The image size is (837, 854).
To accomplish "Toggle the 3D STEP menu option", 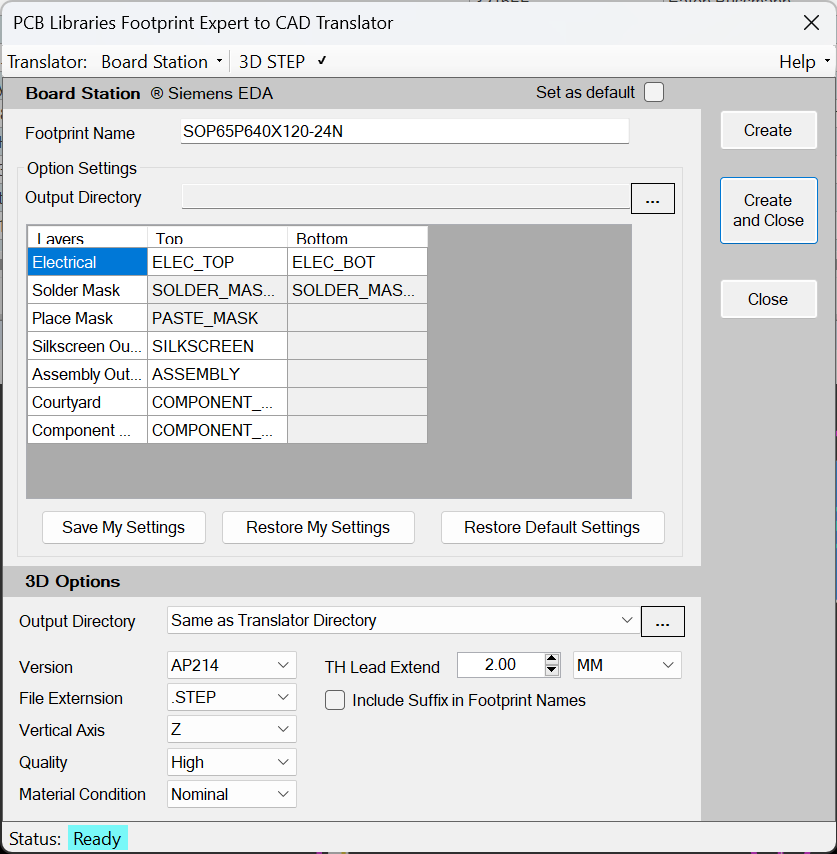I will click(x=282, y=62).
